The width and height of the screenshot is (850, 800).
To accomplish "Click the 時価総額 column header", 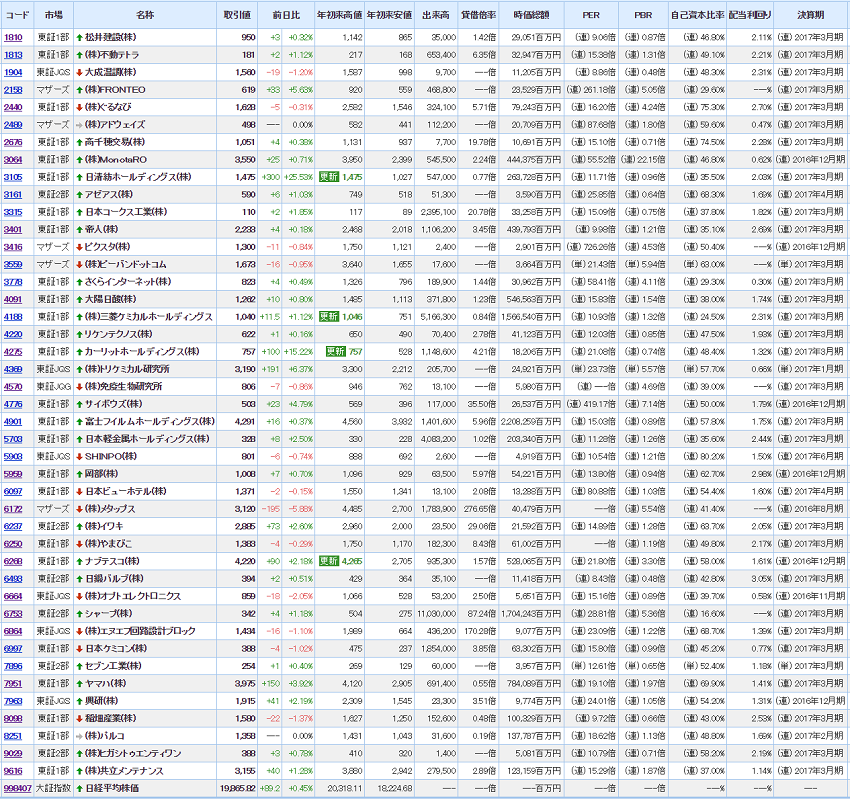I will 531,15.
